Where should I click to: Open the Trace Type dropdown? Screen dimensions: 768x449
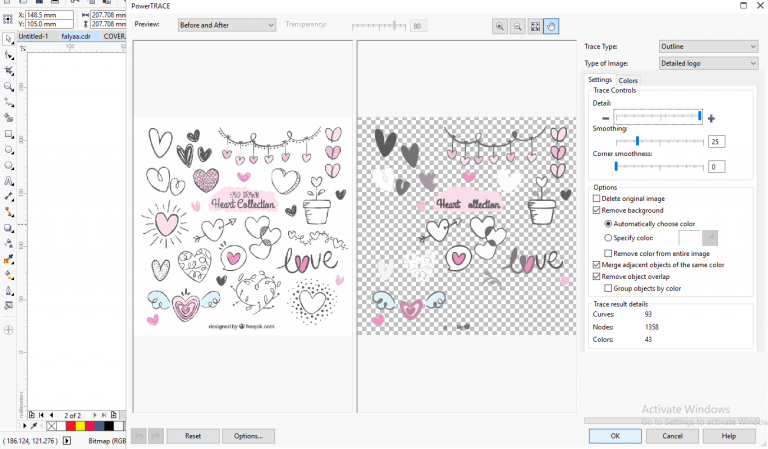[x=708, y=47]
